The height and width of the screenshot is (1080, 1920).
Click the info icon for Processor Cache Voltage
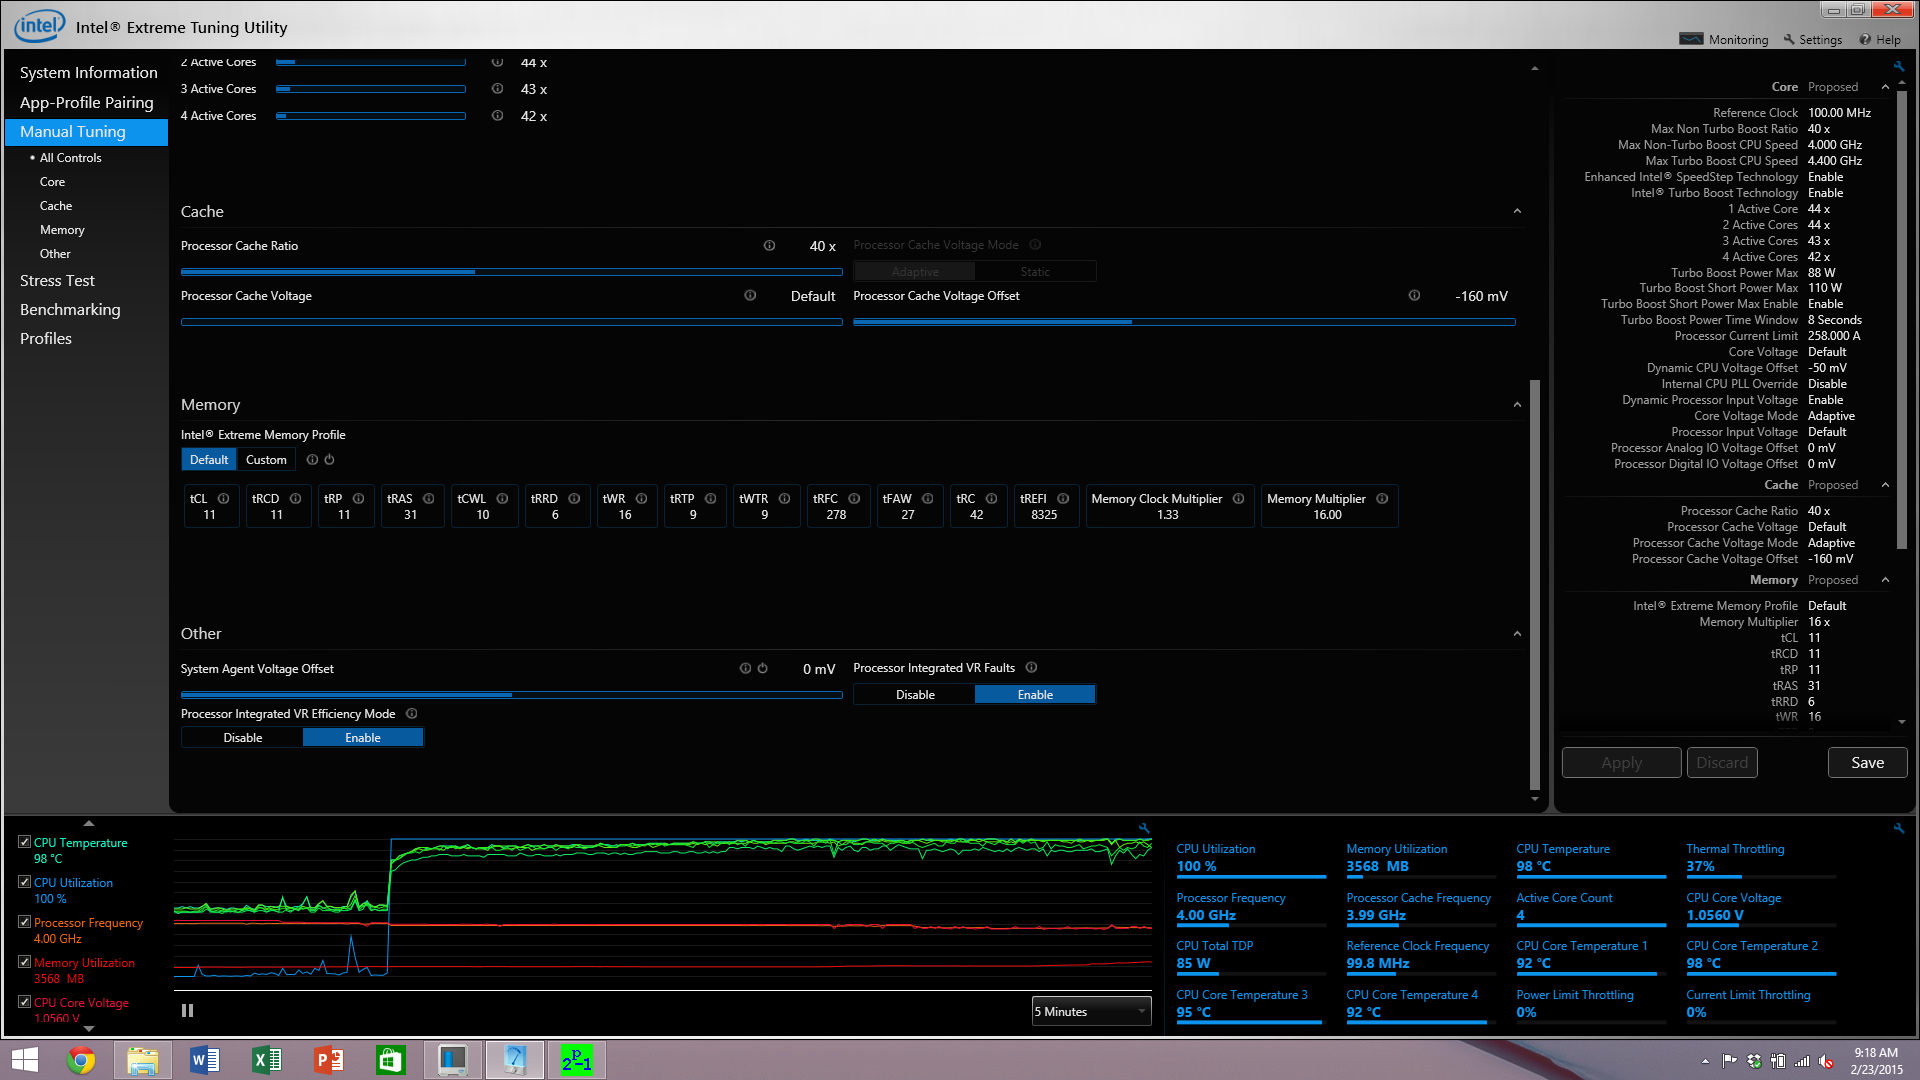(750, 296)
